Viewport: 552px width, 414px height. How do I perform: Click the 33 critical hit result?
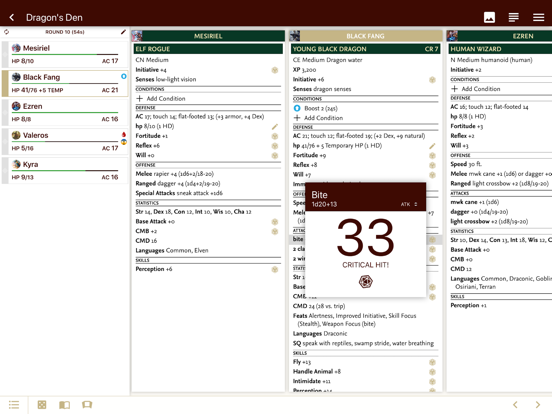(365, 237)
